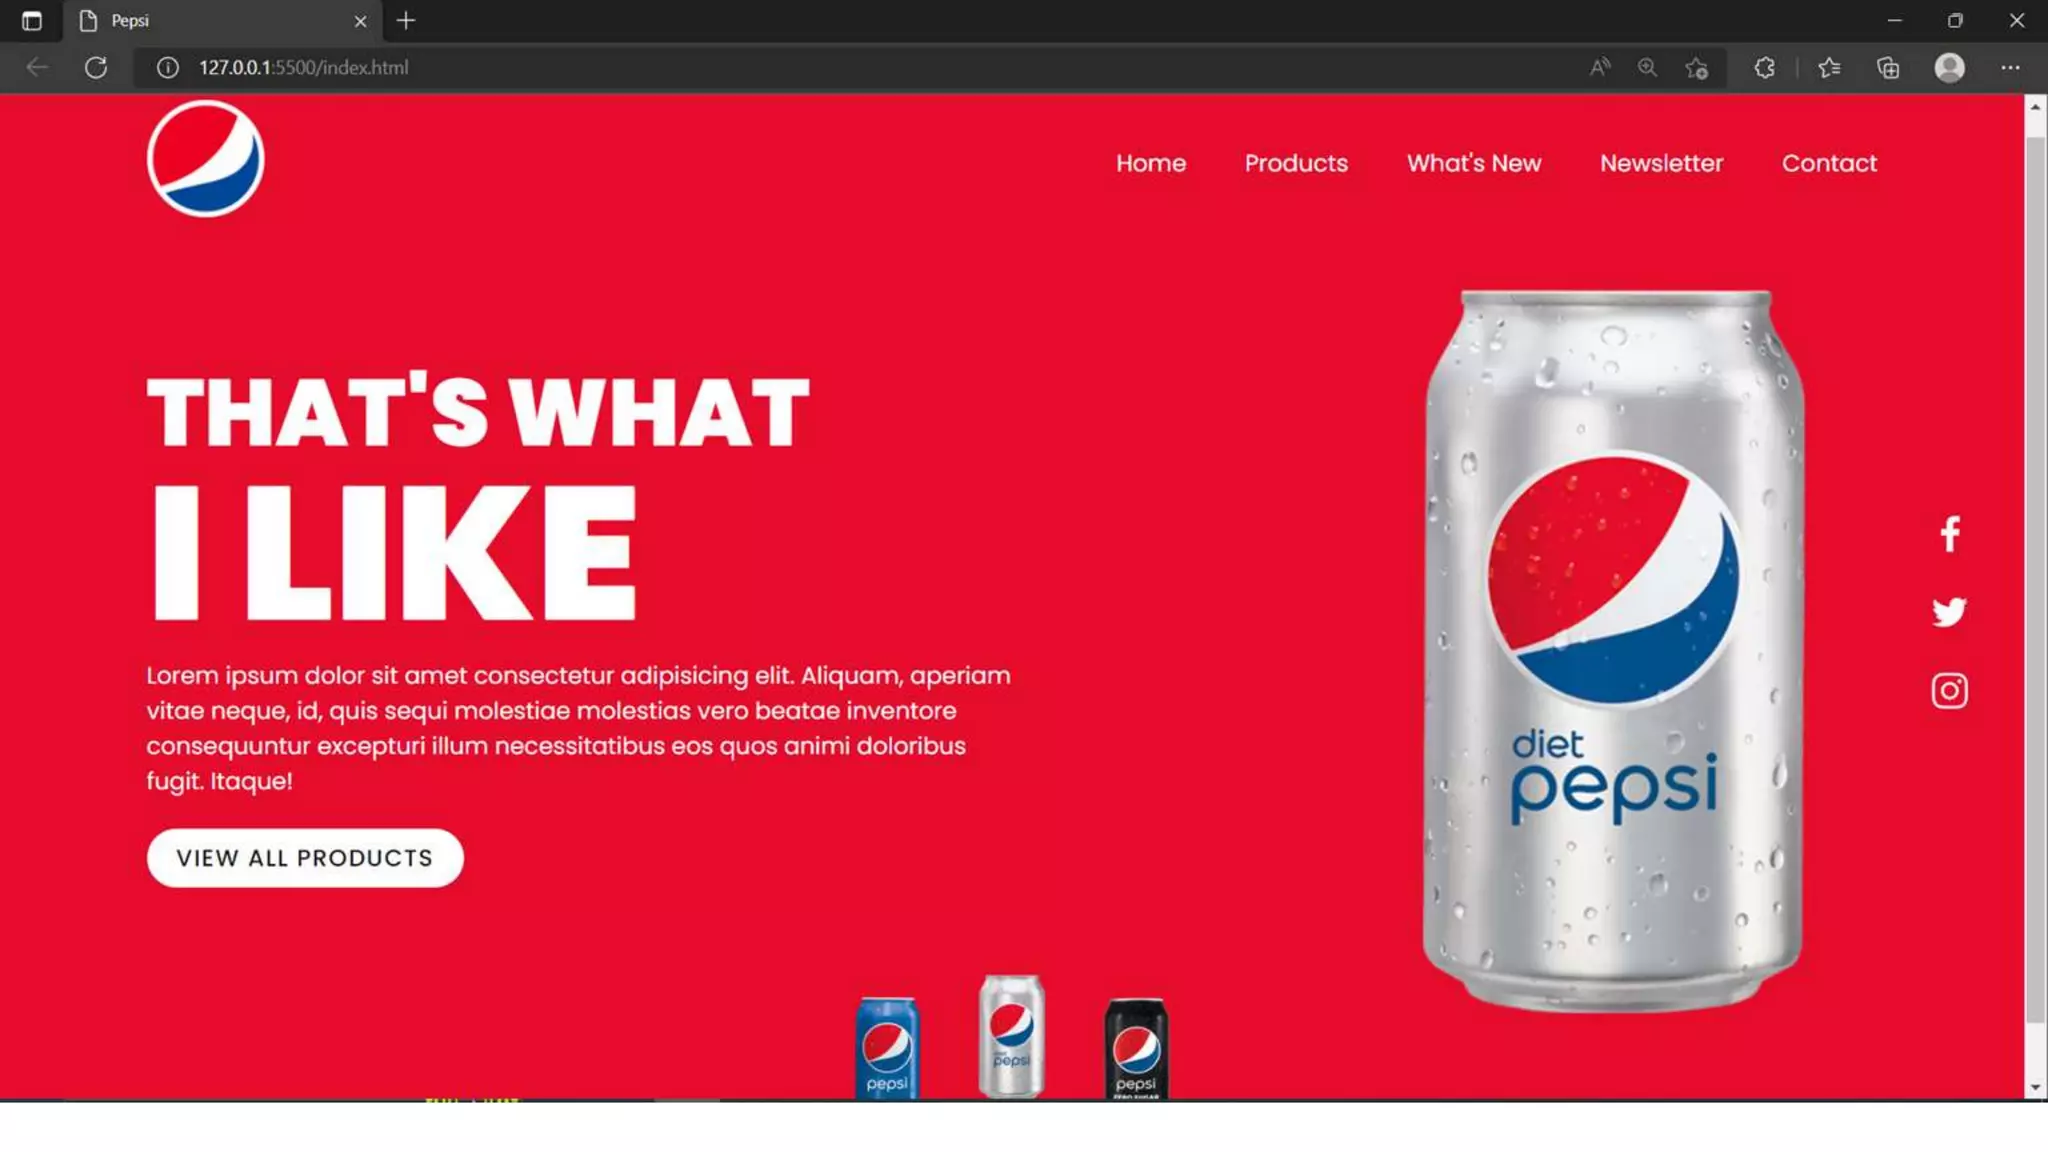Open browser extensions puzzle icon

pos(1765,67)
